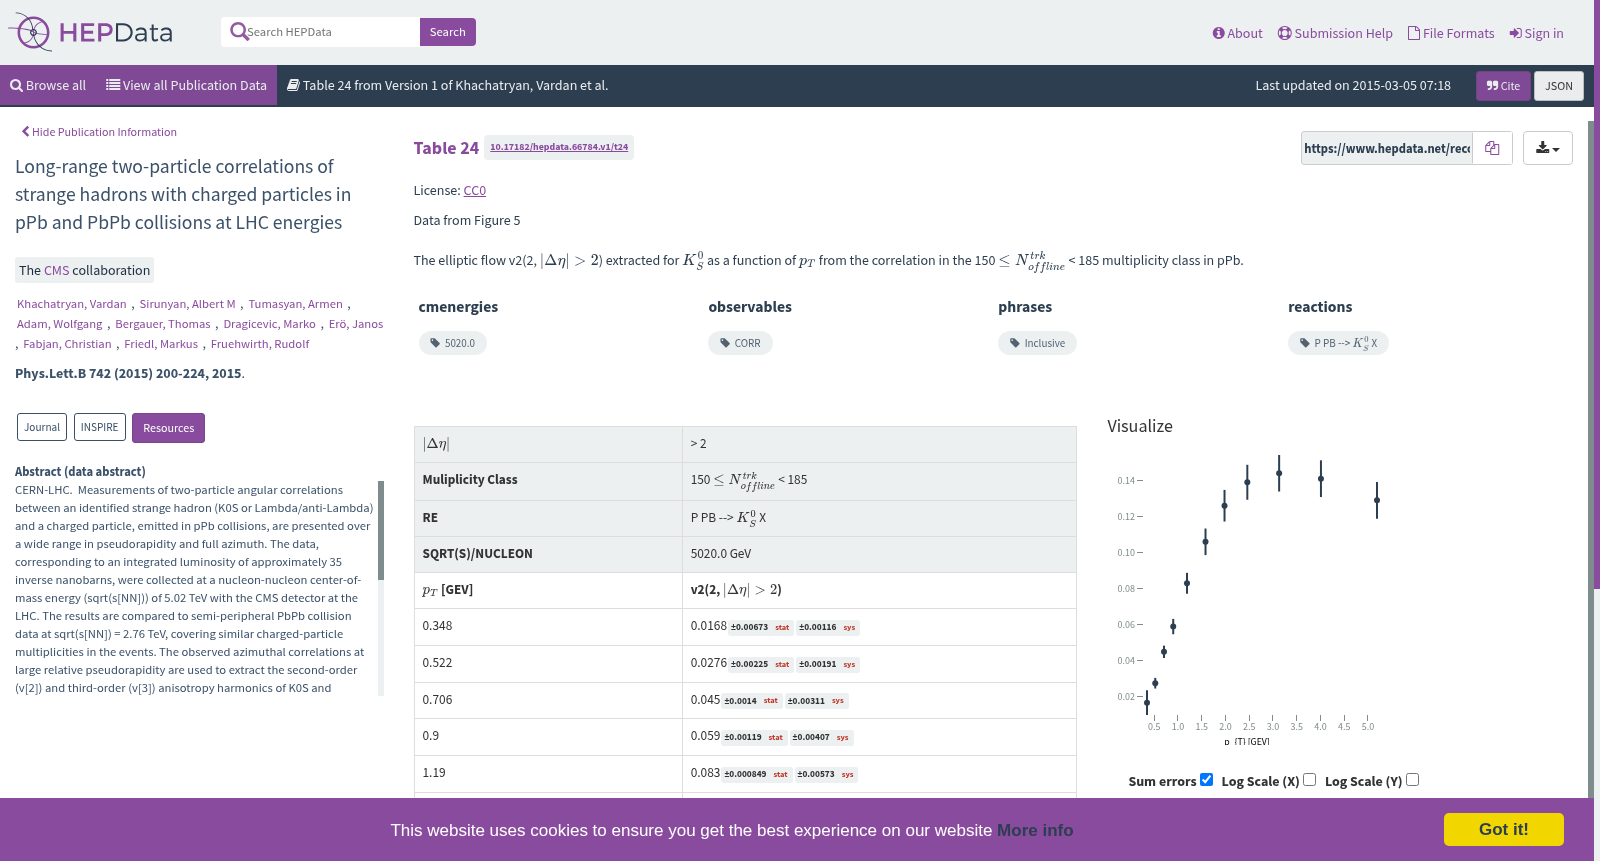Click the P PB reactions tag
The image size is (1600, 861).
1338,343
